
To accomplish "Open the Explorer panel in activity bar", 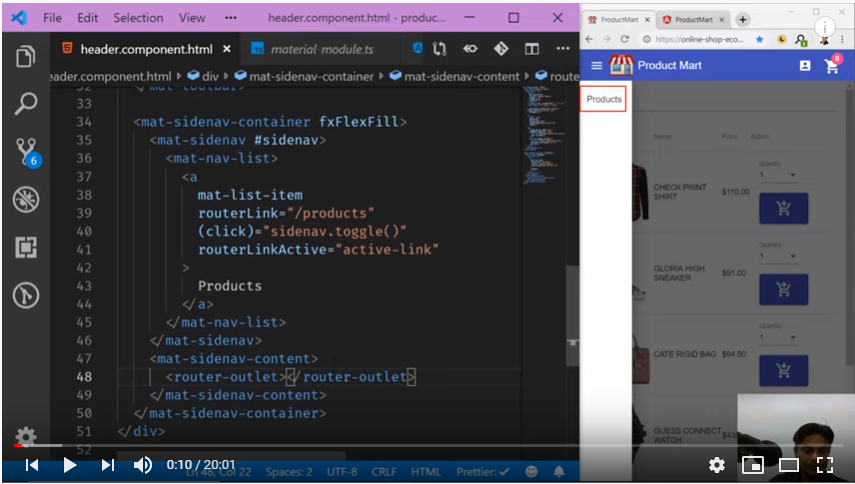I will pyautogui.click(x=26, y=56).
